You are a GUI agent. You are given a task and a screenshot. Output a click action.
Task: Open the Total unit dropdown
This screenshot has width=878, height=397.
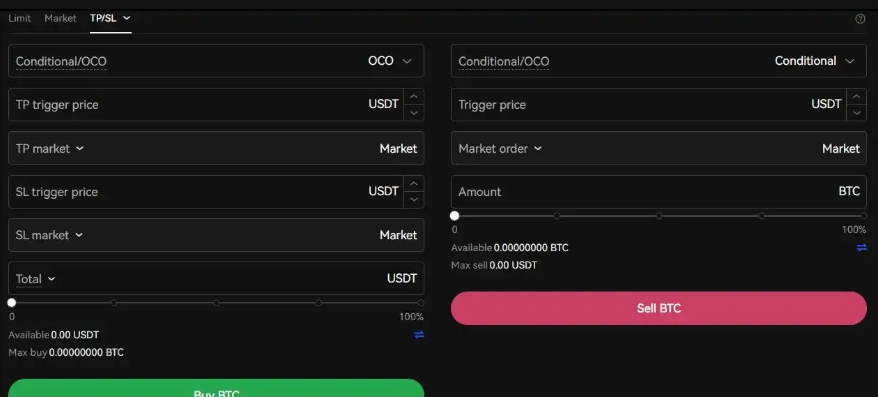click(x=35, y=279)
